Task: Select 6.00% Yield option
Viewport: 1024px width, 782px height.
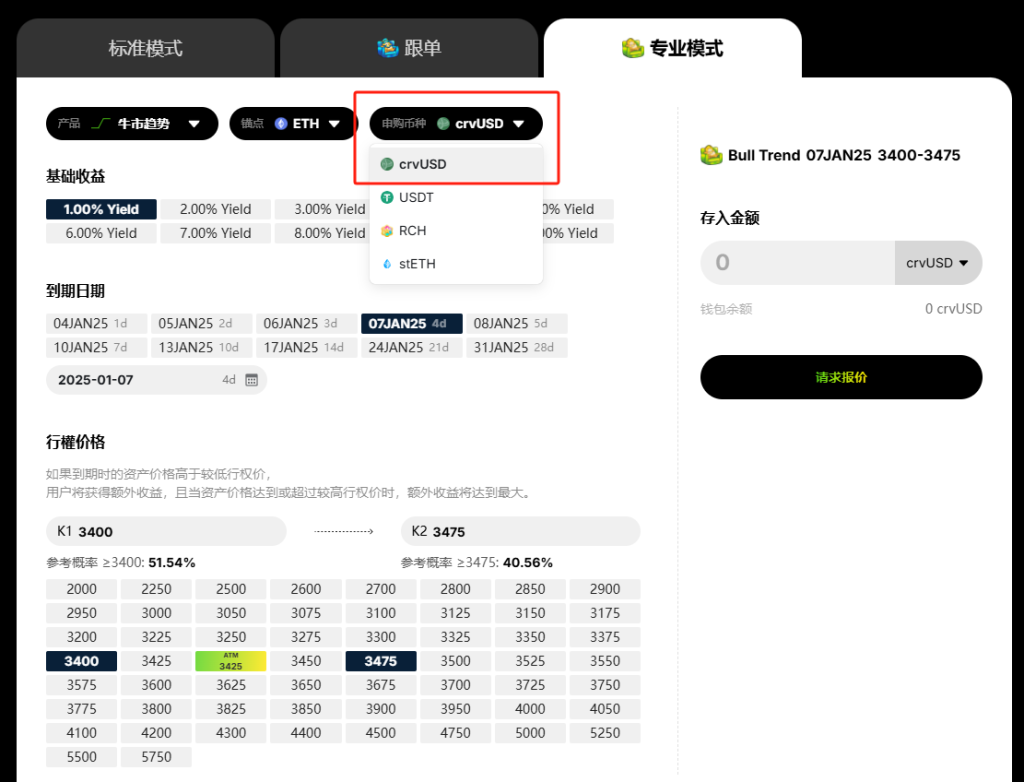Action: tap(101, 233)
